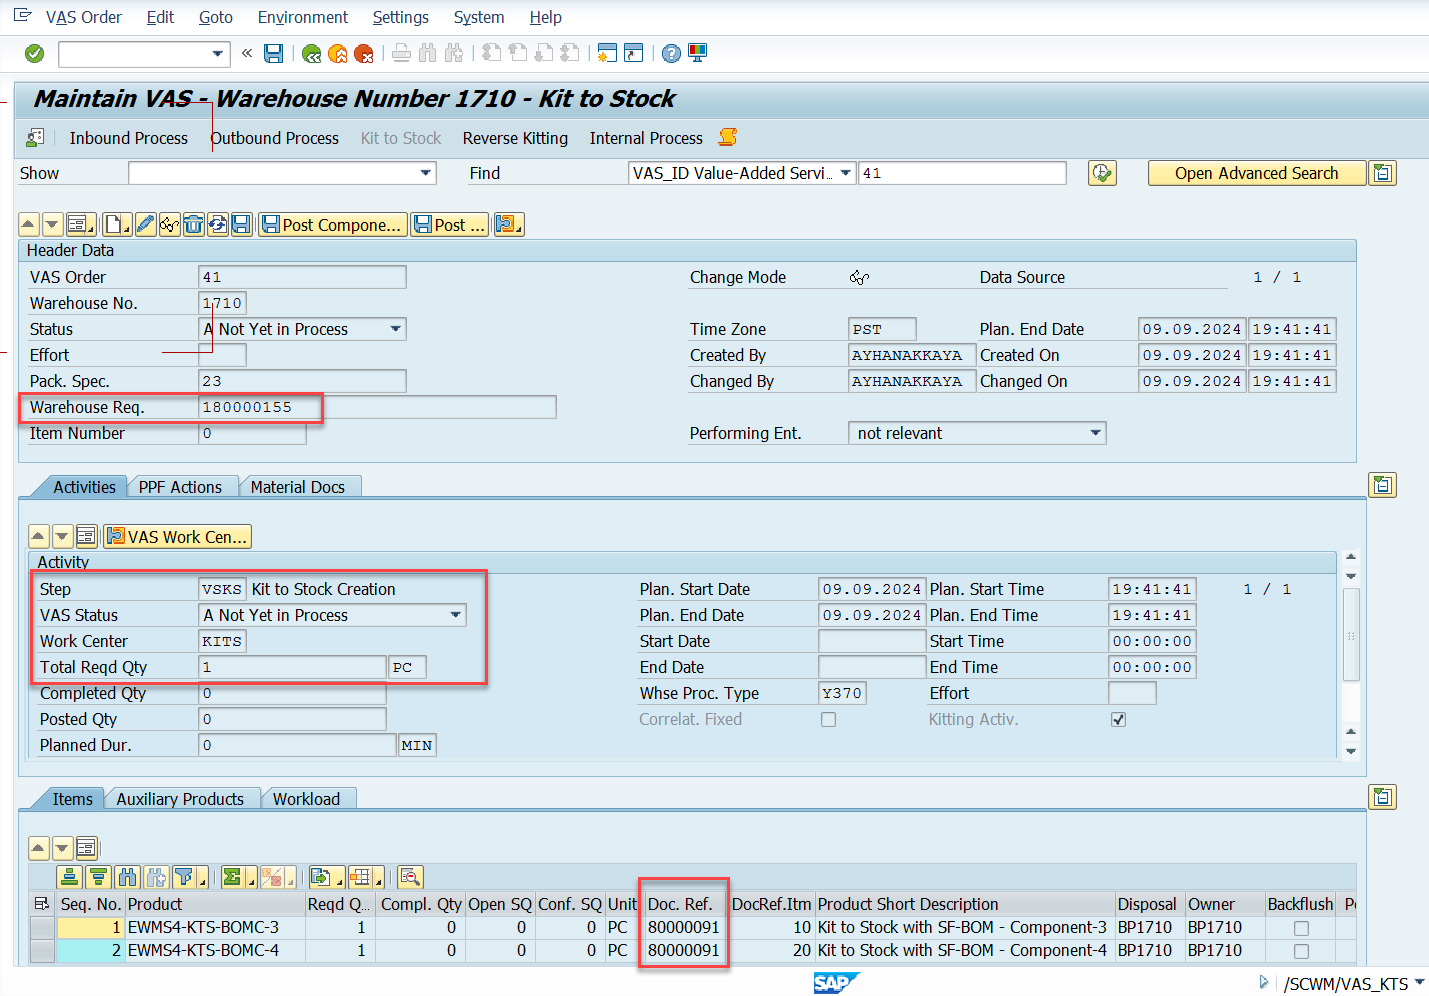Screen dimensions: 1429x996
Task: Switch to the Workload tab
Action: (x=306, y=799)
